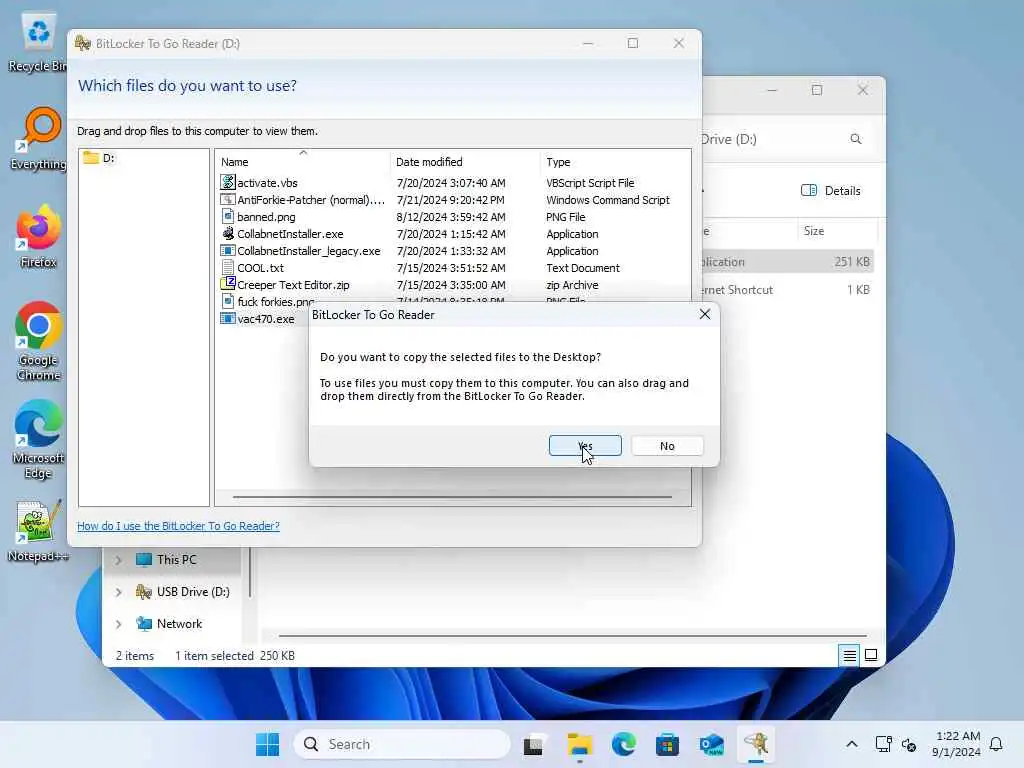1024x768 pixels.
Task: Select the vac470.exe file icon
Action: click(x=228, y=318)
